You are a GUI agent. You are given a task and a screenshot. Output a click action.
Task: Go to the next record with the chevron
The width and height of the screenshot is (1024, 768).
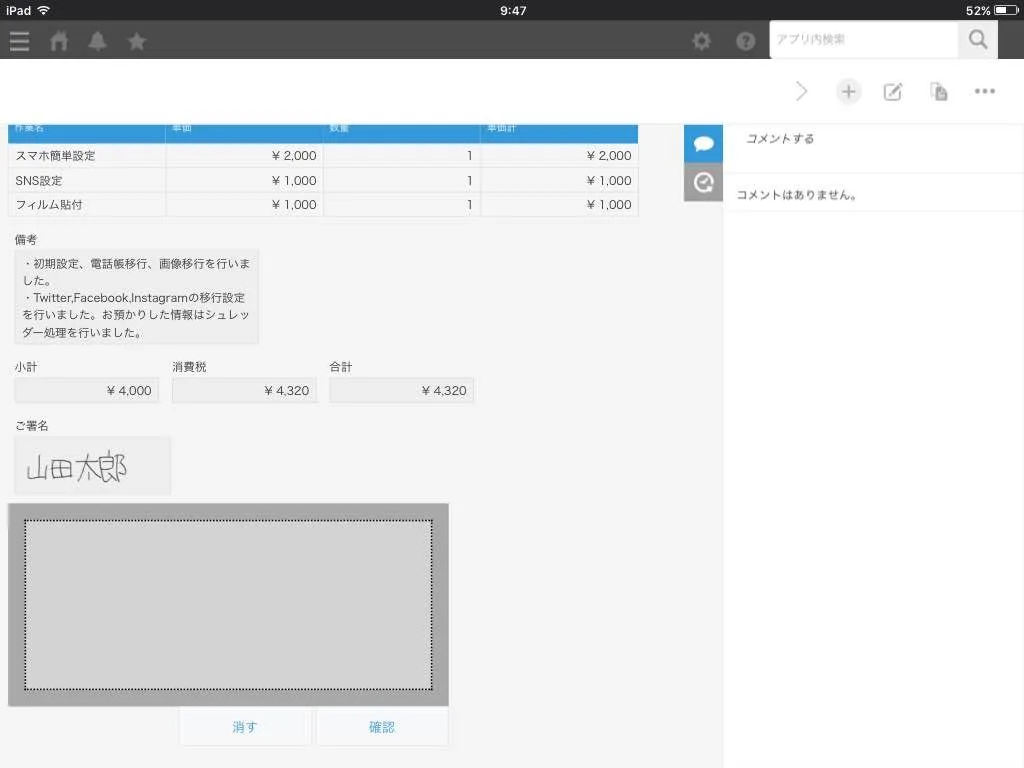[x=801, y=92]
